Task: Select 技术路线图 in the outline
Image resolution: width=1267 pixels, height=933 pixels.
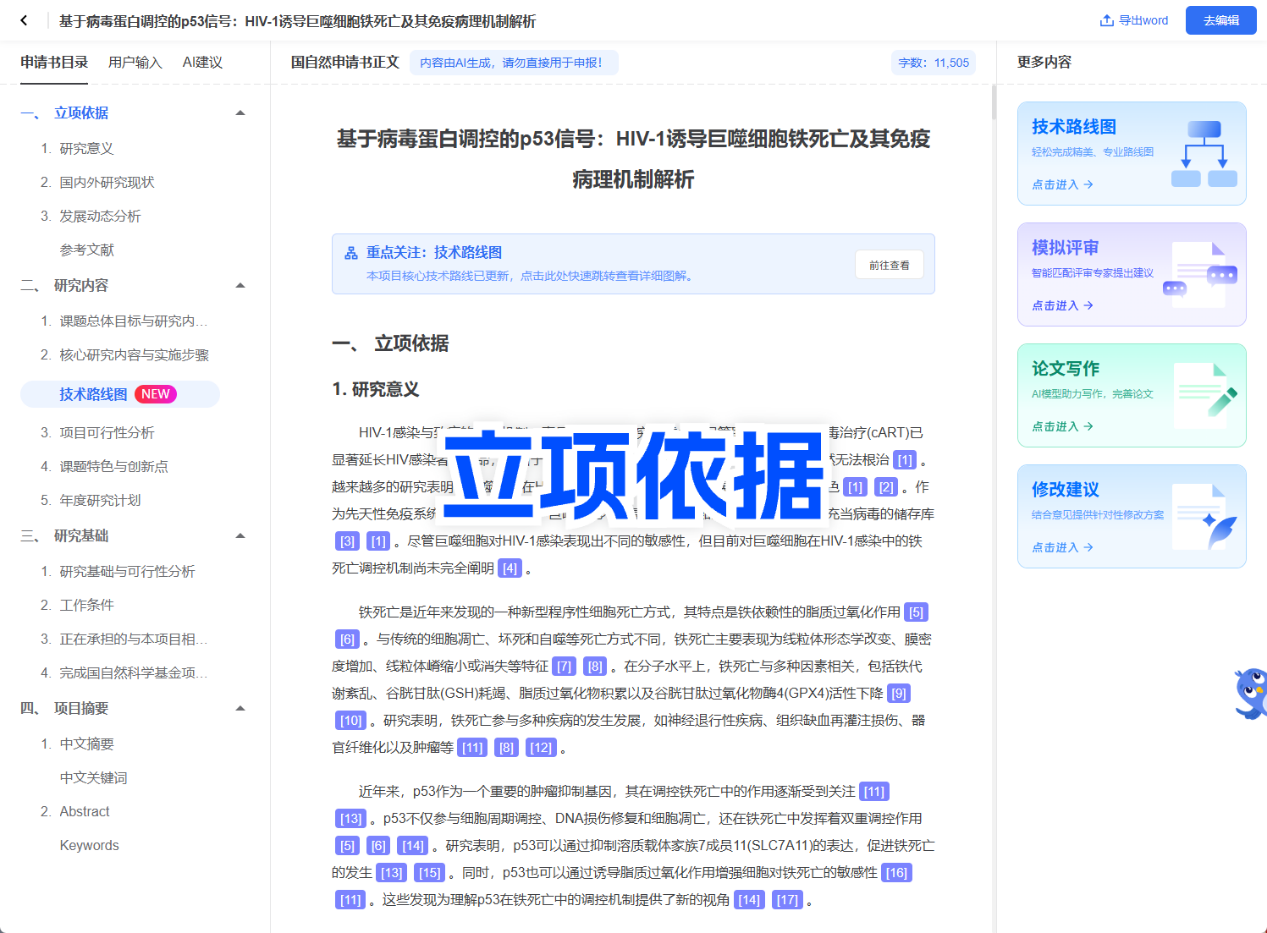Action: click(x=120, y=394)
